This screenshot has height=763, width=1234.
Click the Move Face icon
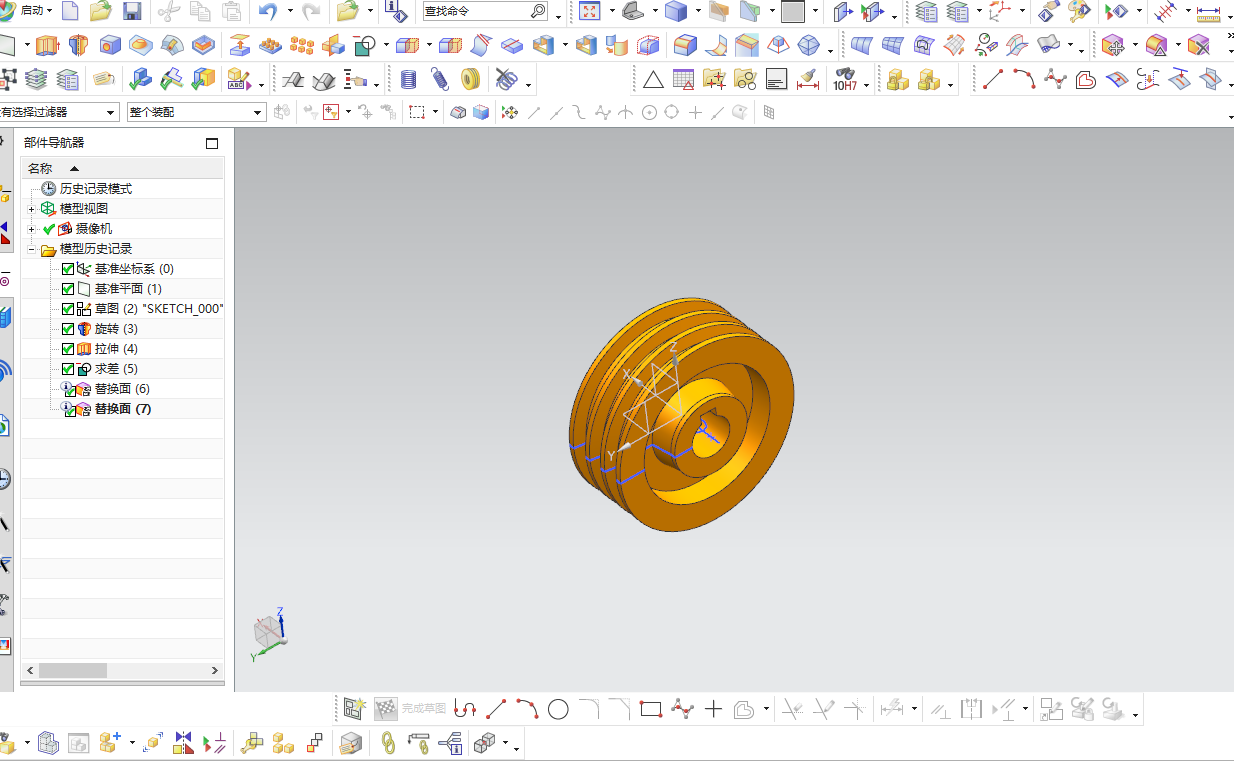[1111, 46]
